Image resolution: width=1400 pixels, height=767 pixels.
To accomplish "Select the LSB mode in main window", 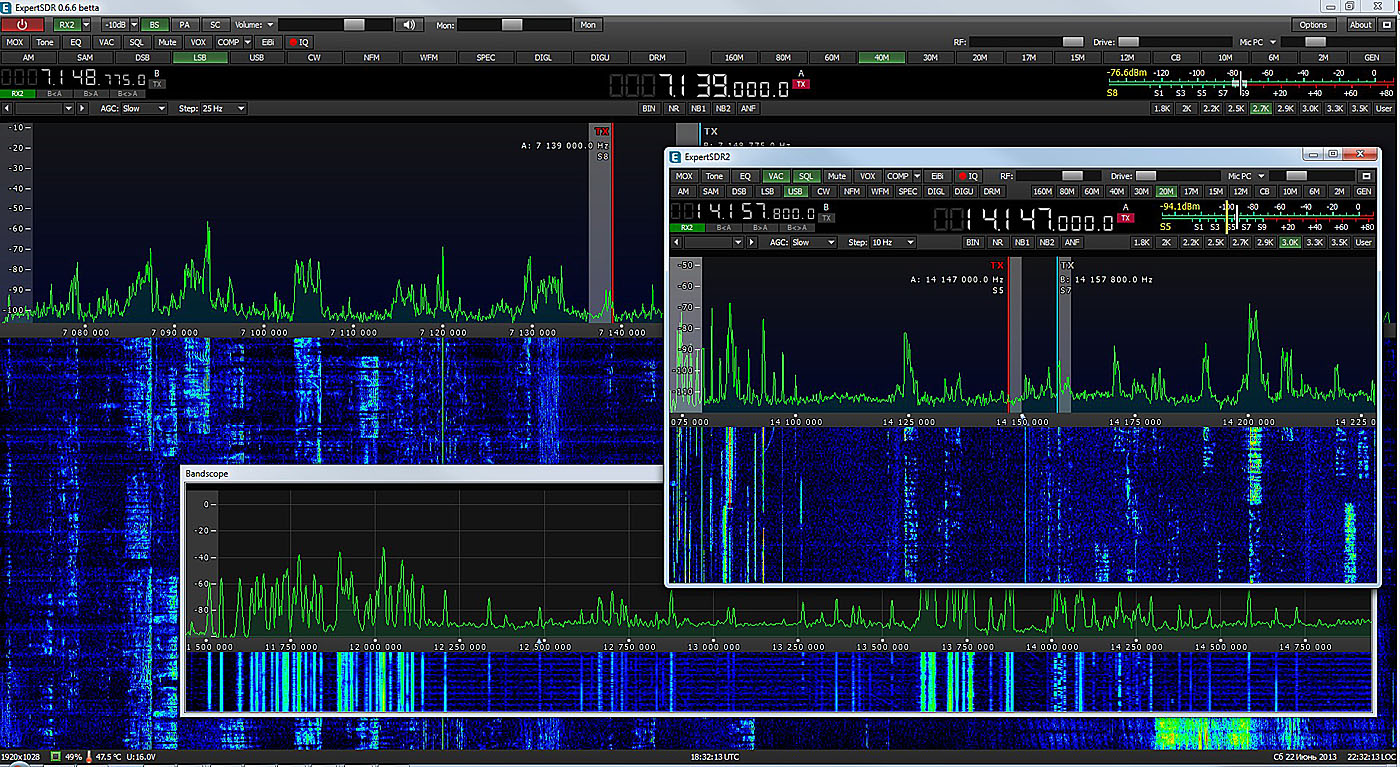I will [x=200, y=58].
